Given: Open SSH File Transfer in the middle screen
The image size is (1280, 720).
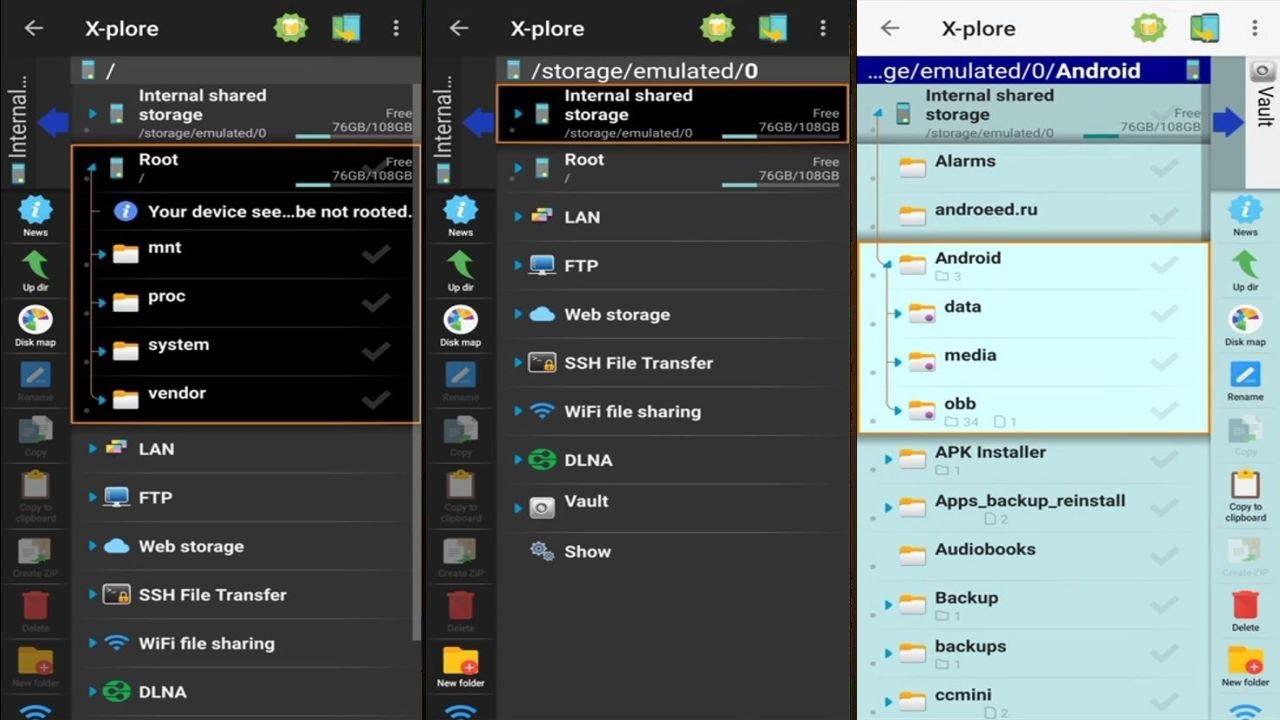Looking at the screenshot, I should [674, 363].
